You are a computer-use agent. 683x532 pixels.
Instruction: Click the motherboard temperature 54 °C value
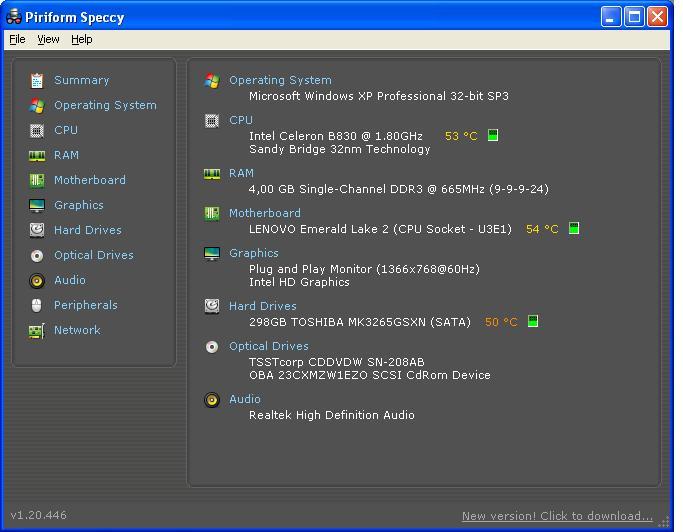[542, 229]
